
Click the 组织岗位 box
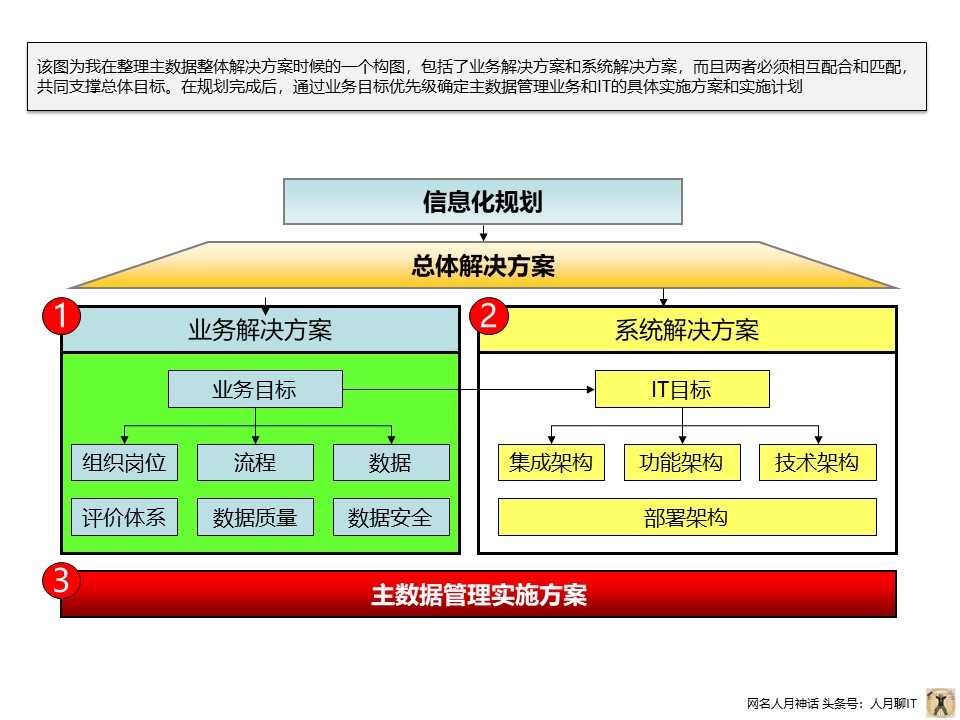[125, 463]
